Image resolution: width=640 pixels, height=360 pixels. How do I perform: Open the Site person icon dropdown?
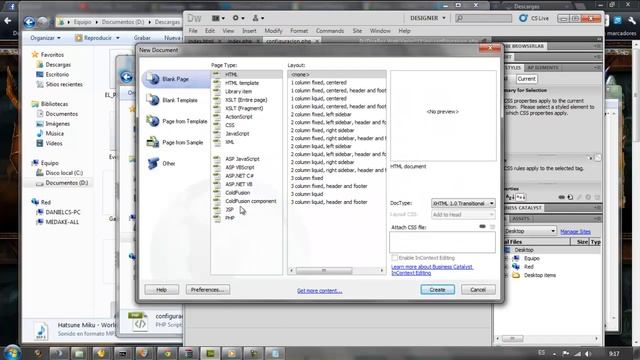(258, 18)
